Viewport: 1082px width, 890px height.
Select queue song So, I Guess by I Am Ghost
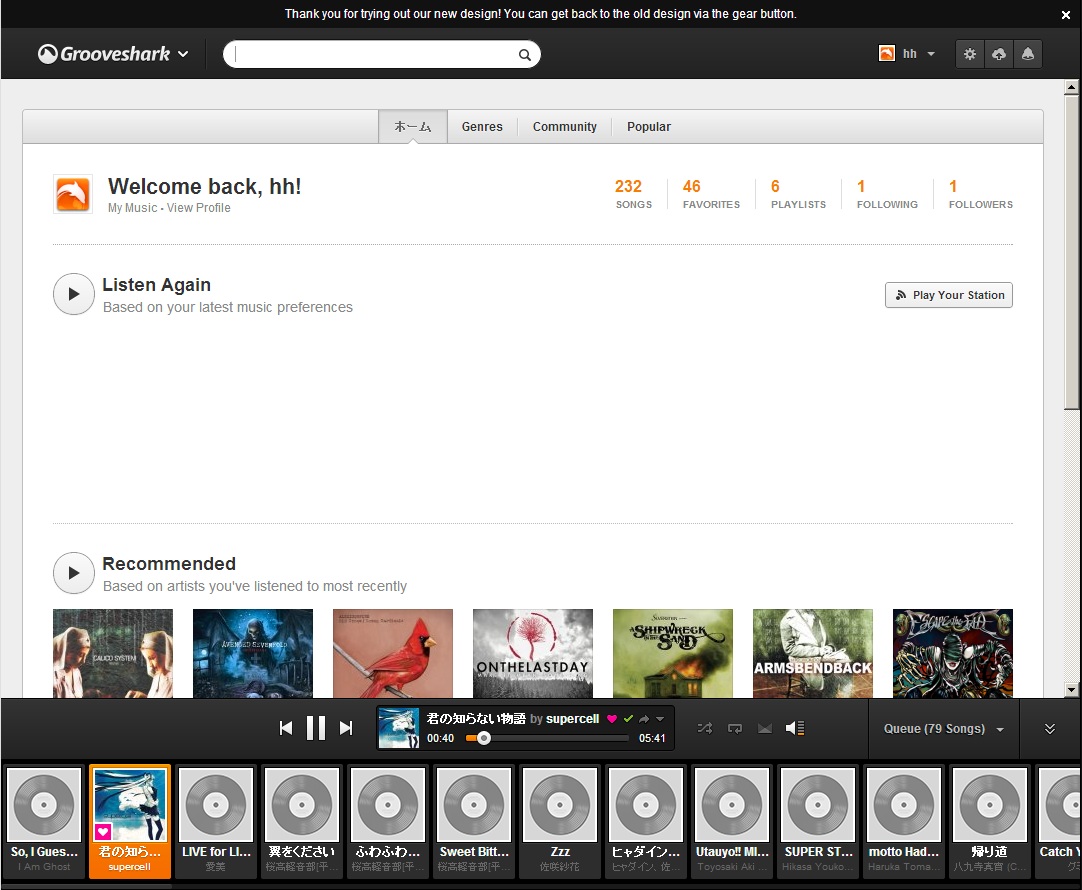click(x=44, y=821)
